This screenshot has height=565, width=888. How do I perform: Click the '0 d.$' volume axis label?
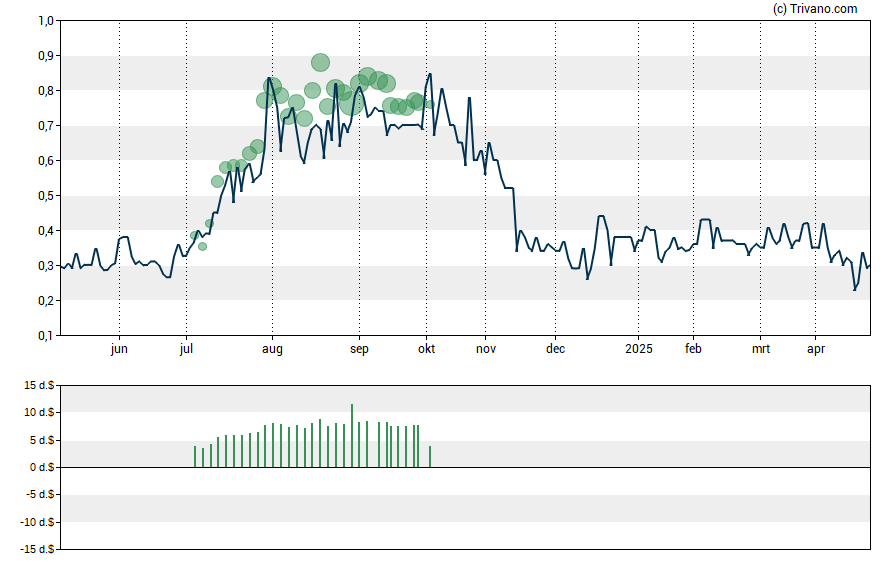pos(42,467)
